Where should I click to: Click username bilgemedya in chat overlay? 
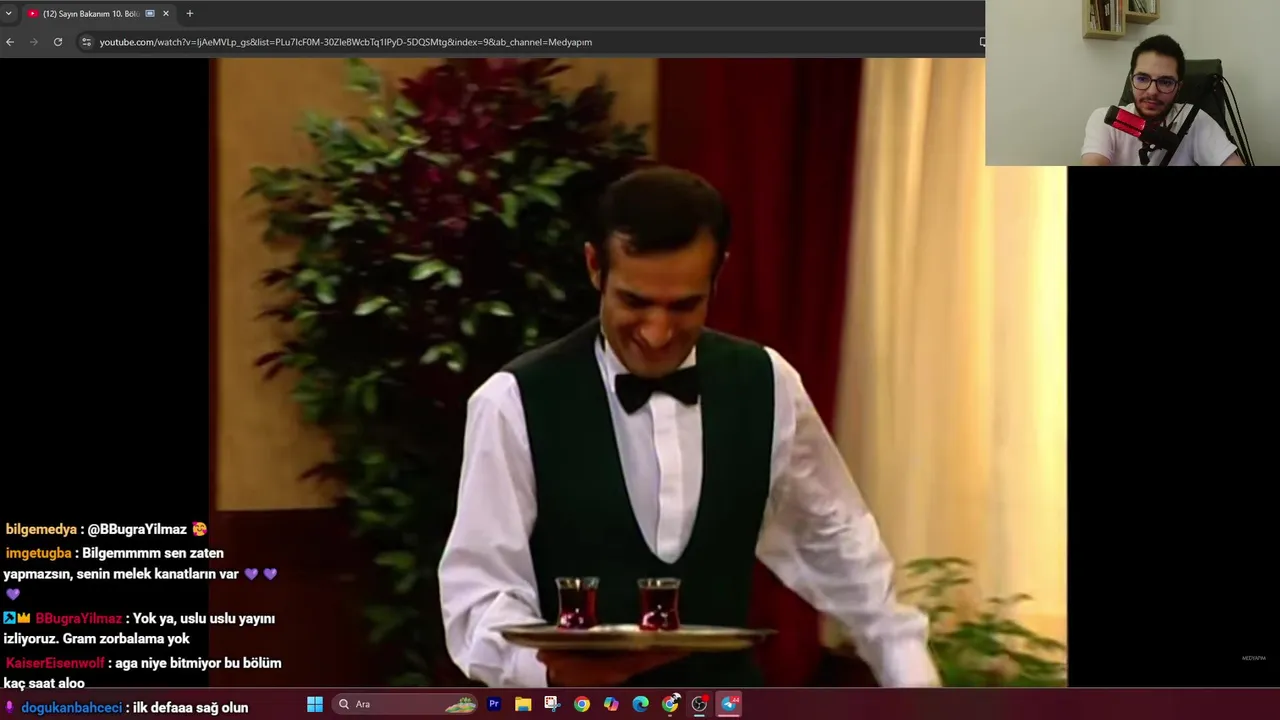[x=41, y=529]
